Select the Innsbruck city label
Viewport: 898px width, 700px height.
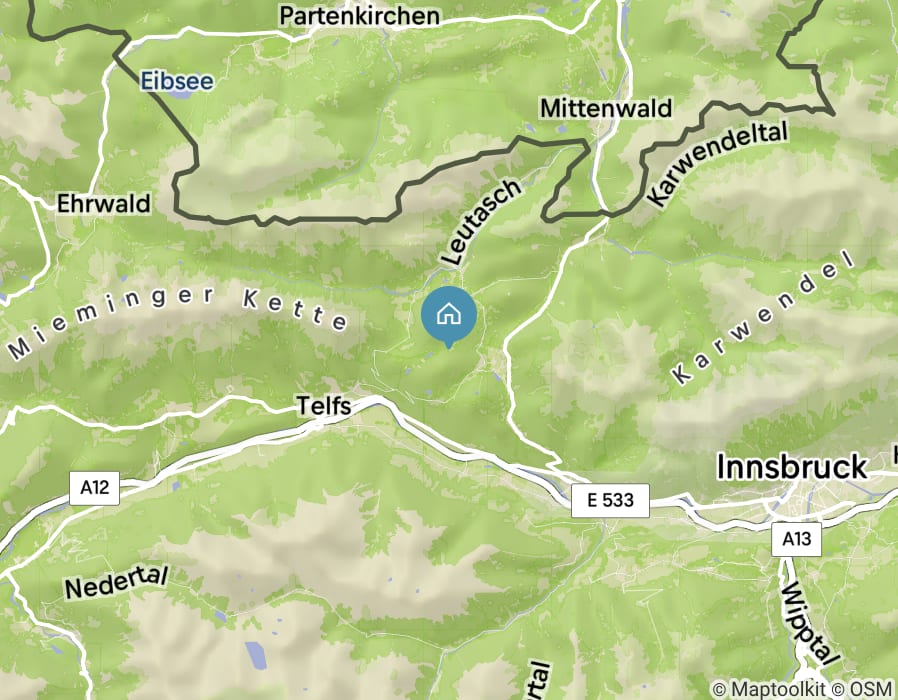click(x=792, y=466)
